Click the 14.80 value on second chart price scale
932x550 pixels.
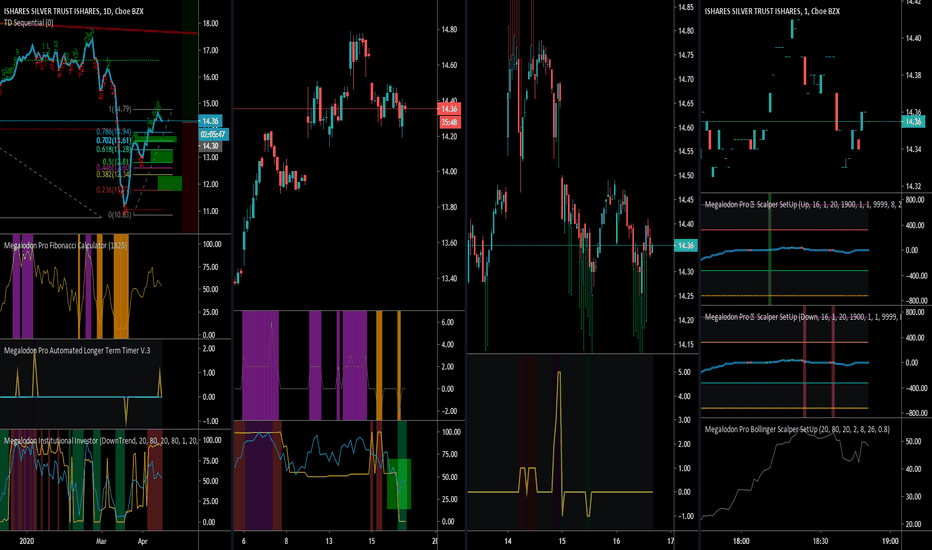point(449,29)
